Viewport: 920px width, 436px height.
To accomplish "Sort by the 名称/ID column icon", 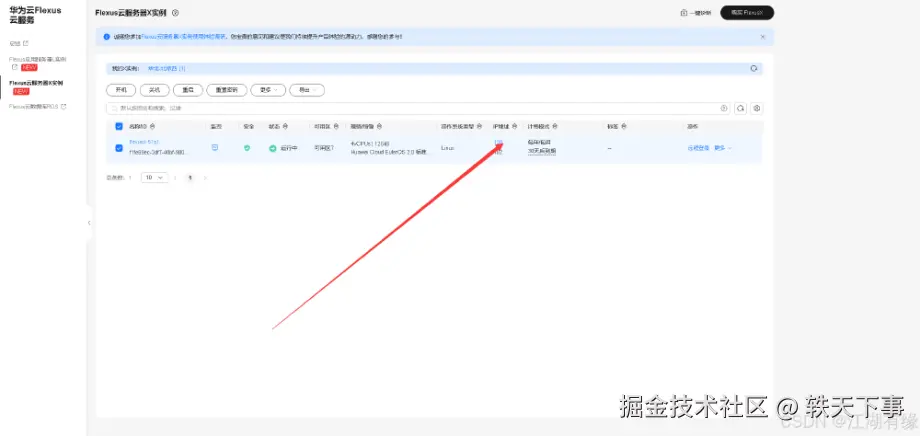I will tap(153, 126).
